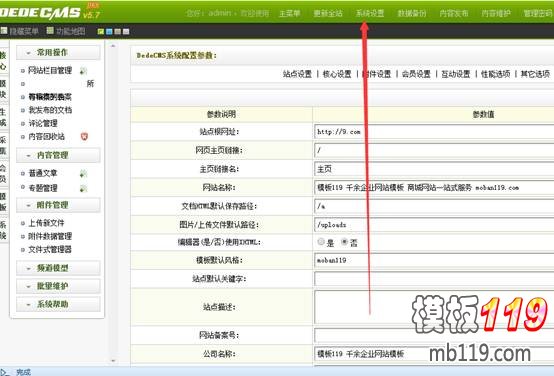Open 内容发布 in top navigation
The height and width of the screenshot is (376, 554).
point(454,13)
